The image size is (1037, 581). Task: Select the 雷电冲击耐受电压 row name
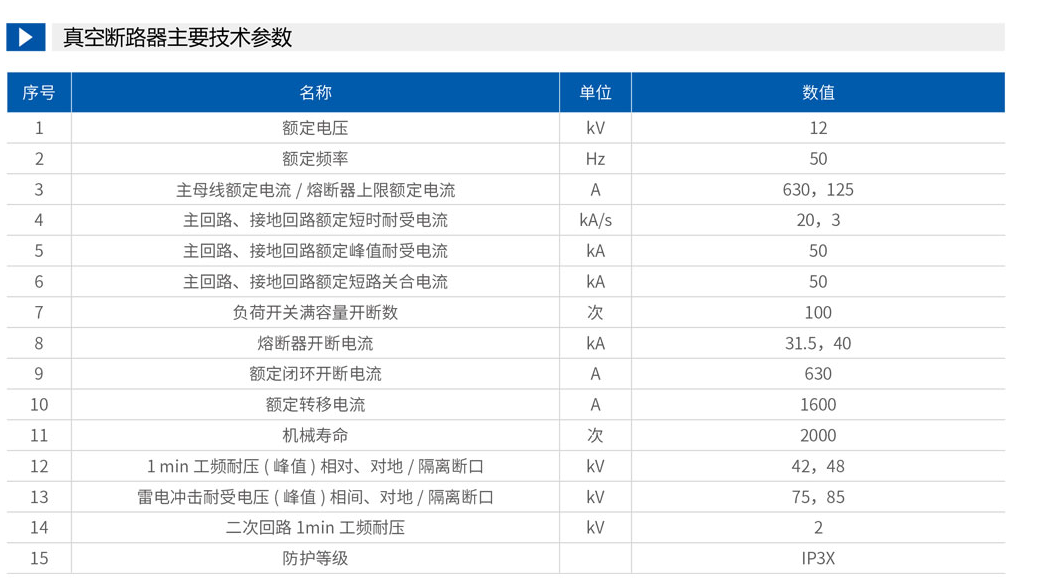tap(315, 497)
